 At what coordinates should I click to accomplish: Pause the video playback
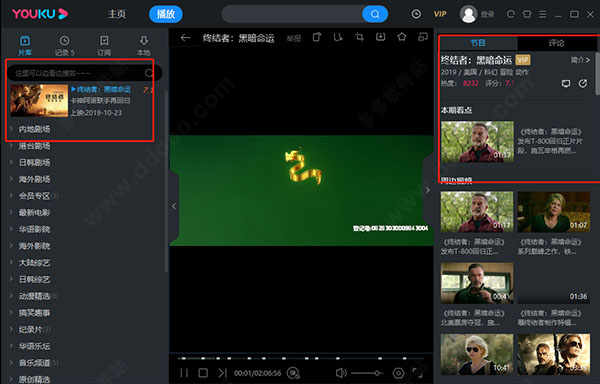point(184,373)
